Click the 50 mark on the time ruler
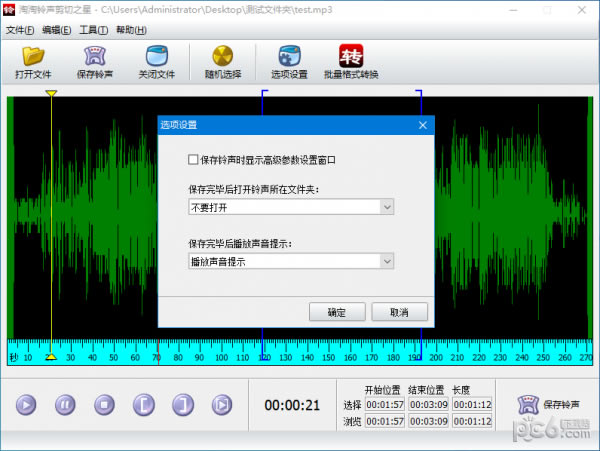The width and height of the screenshot is (600, 451). pyautogui.click(x=114, y=358)
